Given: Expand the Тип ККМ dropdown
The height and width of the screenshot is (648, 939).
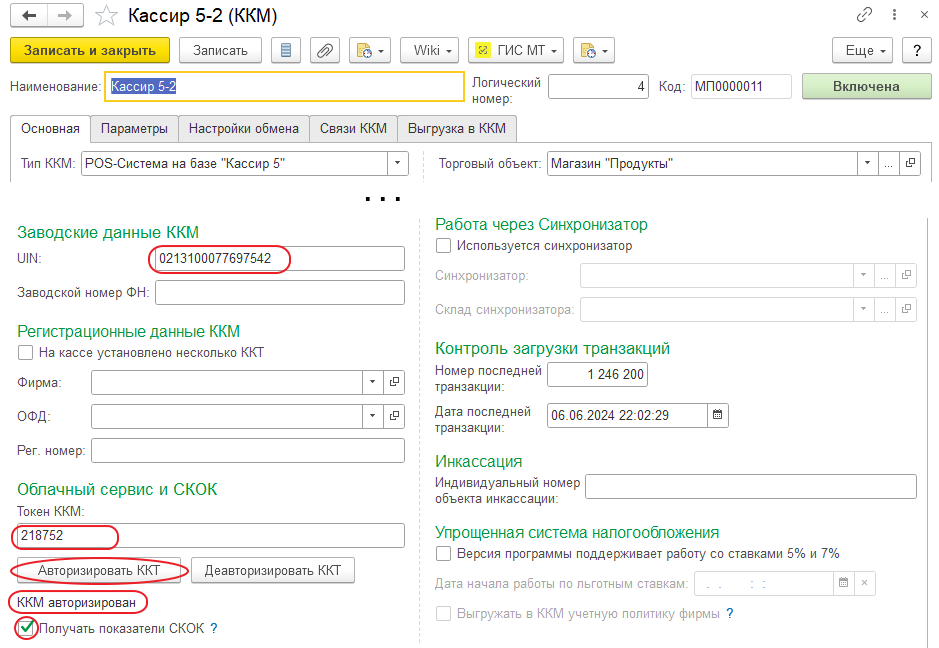Looking at the screenshot, I should tap(398, 163).
